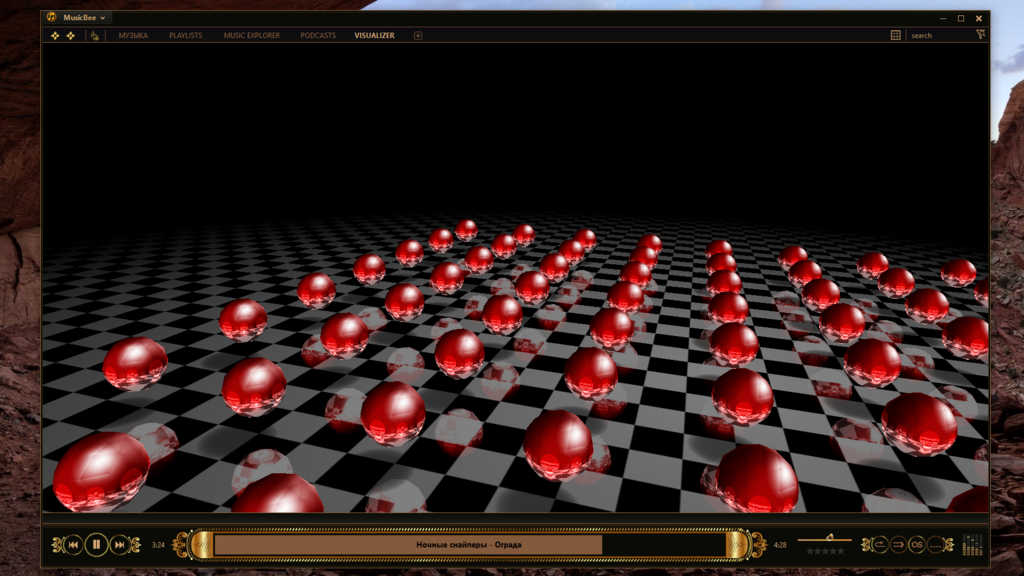Click the music library icon before МУЗЫКА
Image resolution: width=1024 pixels, height=576 pixels.
pyautogui.click(x=95, y=36)
